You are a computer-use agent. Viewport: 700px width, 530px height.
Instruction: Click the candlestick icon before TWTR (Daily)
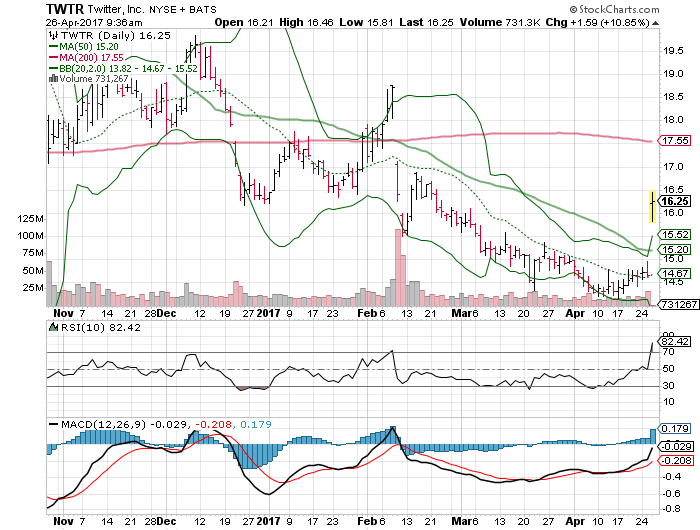[x=54, y=36]
